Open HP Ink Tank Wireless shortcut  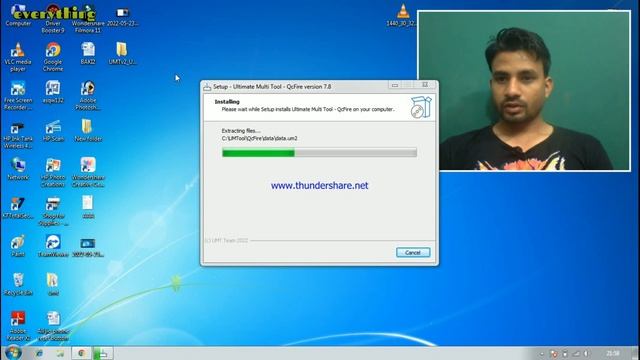tap(18, 135)
